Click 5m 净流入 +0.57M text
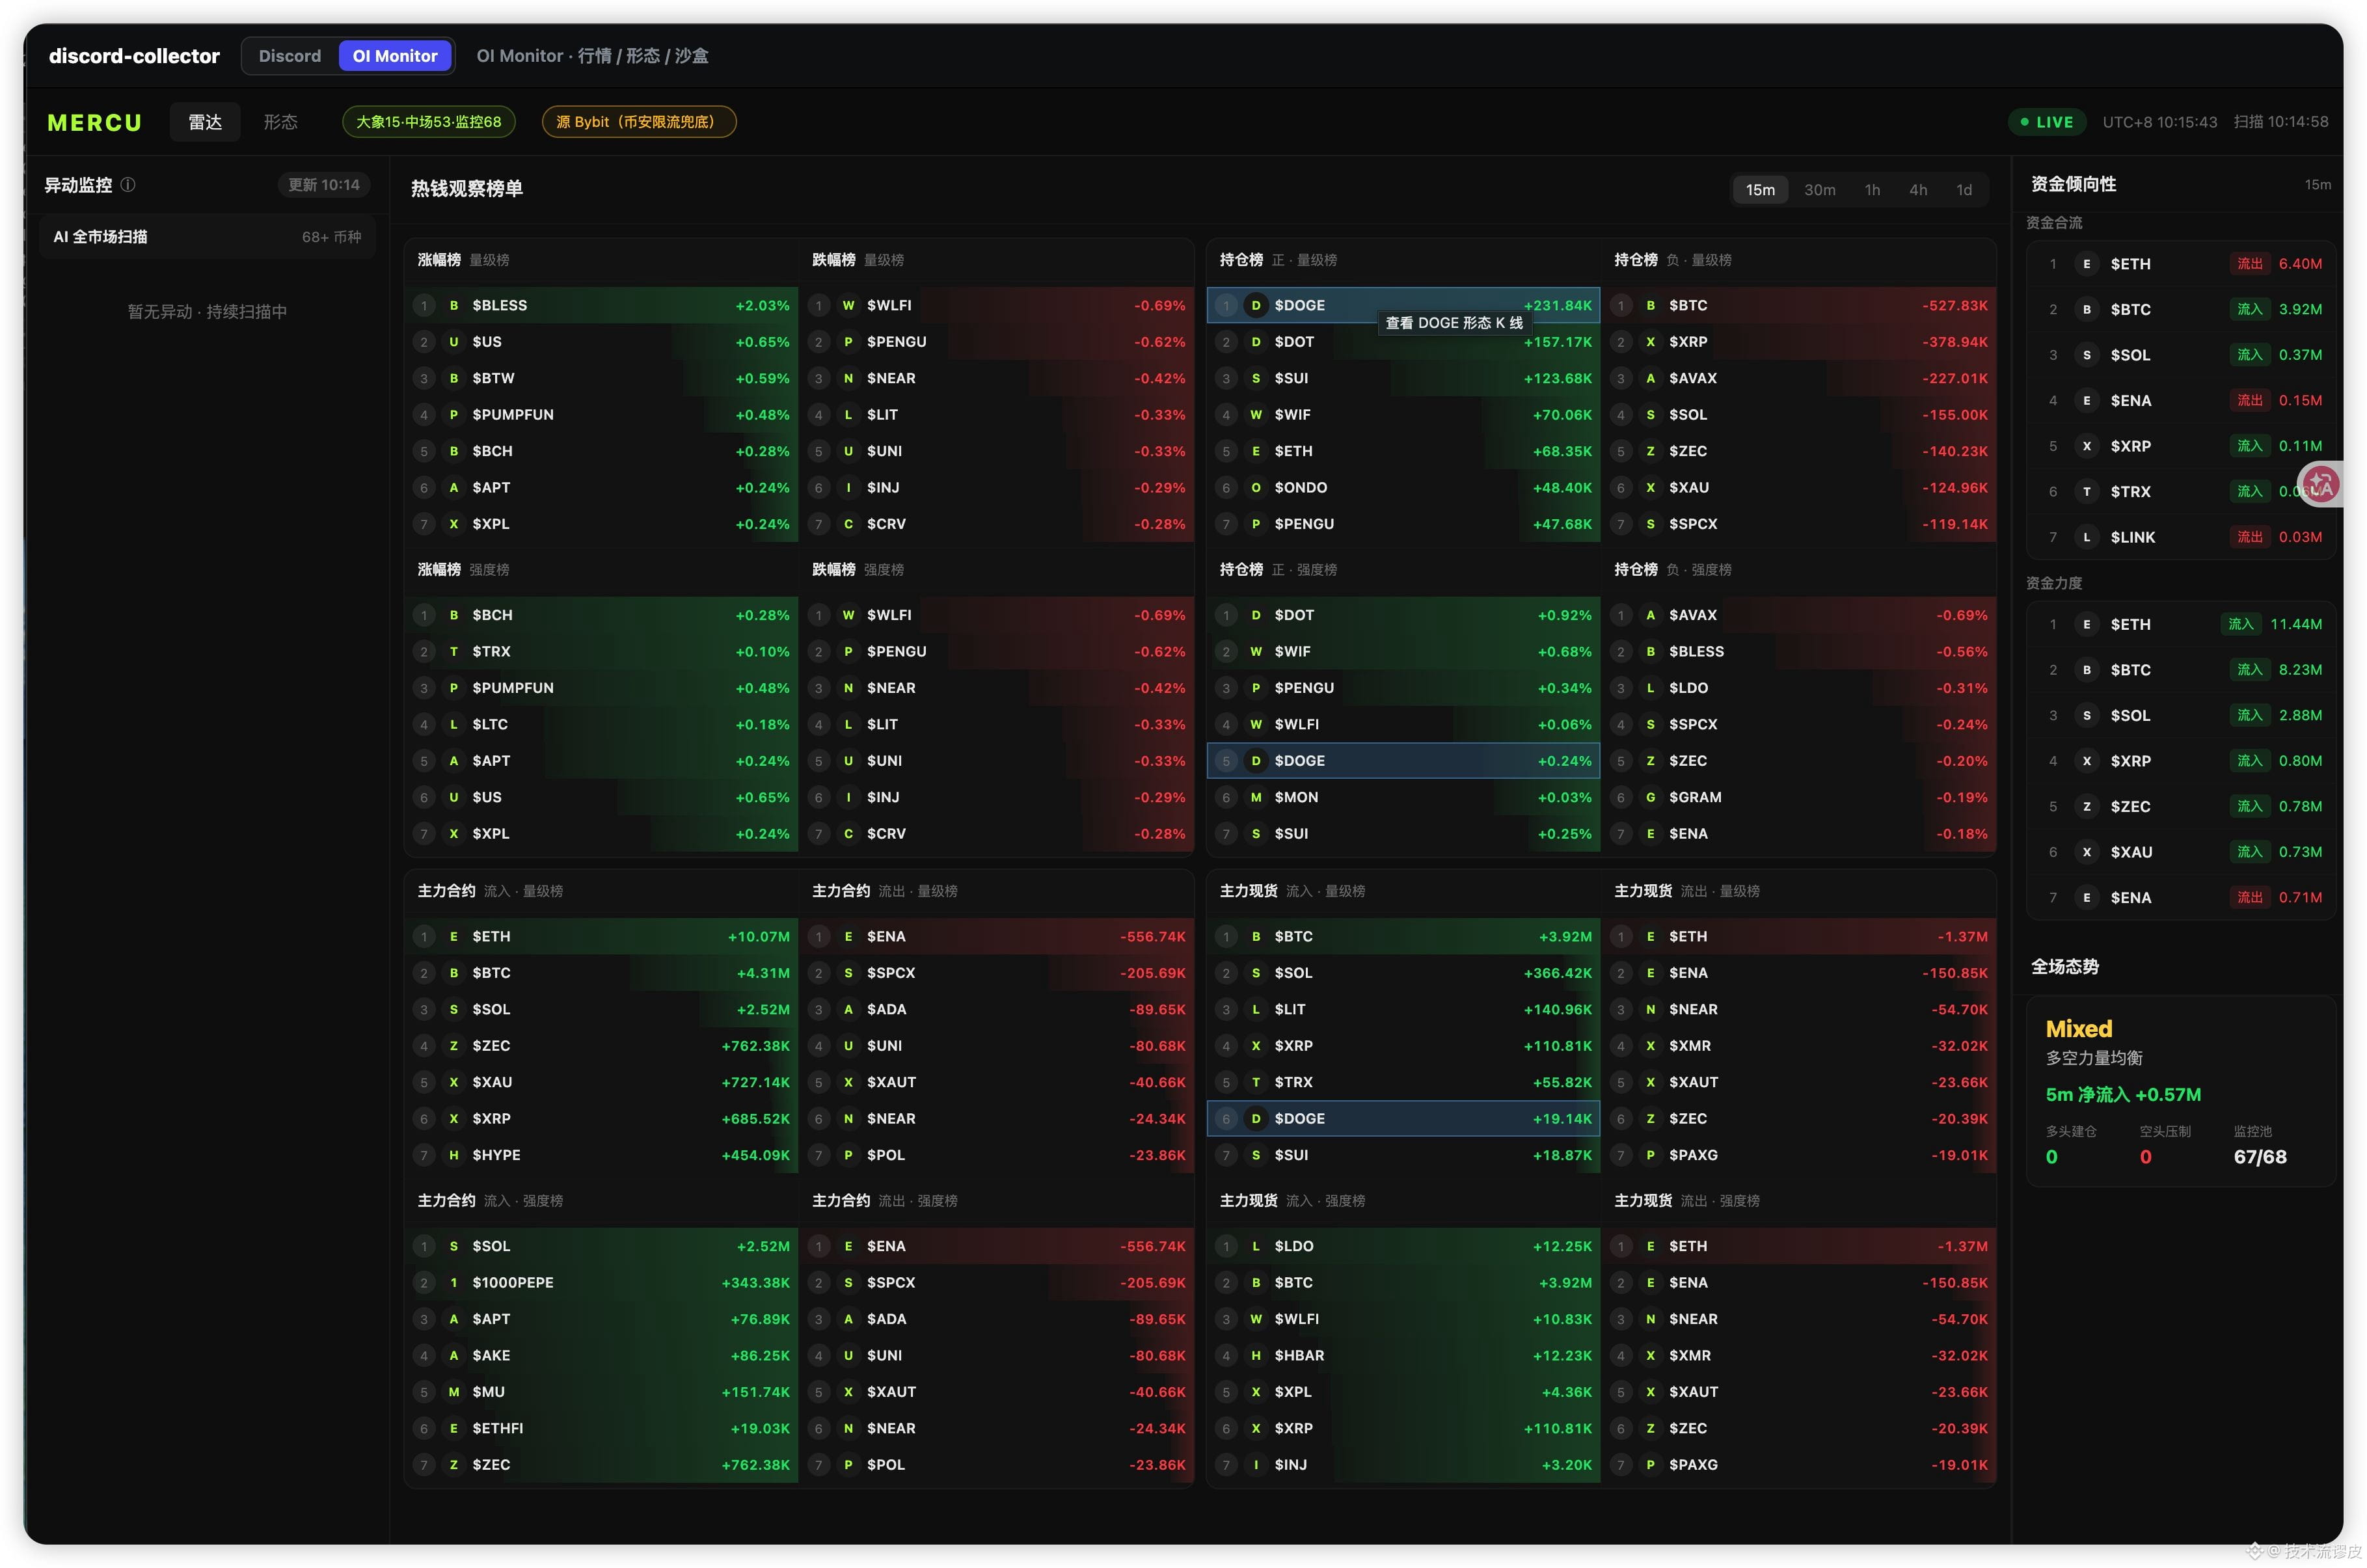 [x=2122, y=1095]
